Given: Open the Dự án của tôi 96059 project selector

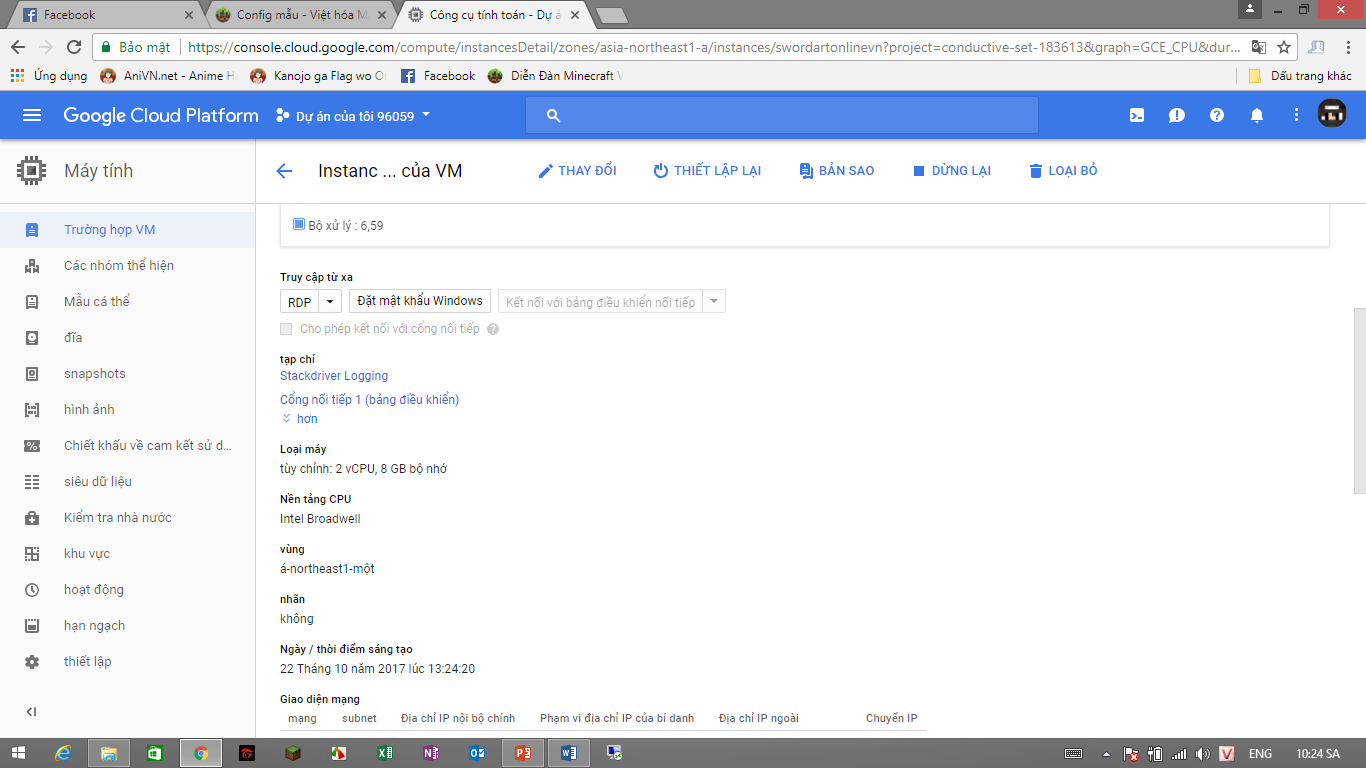Looking at the screenshot, I should point(353,115).
